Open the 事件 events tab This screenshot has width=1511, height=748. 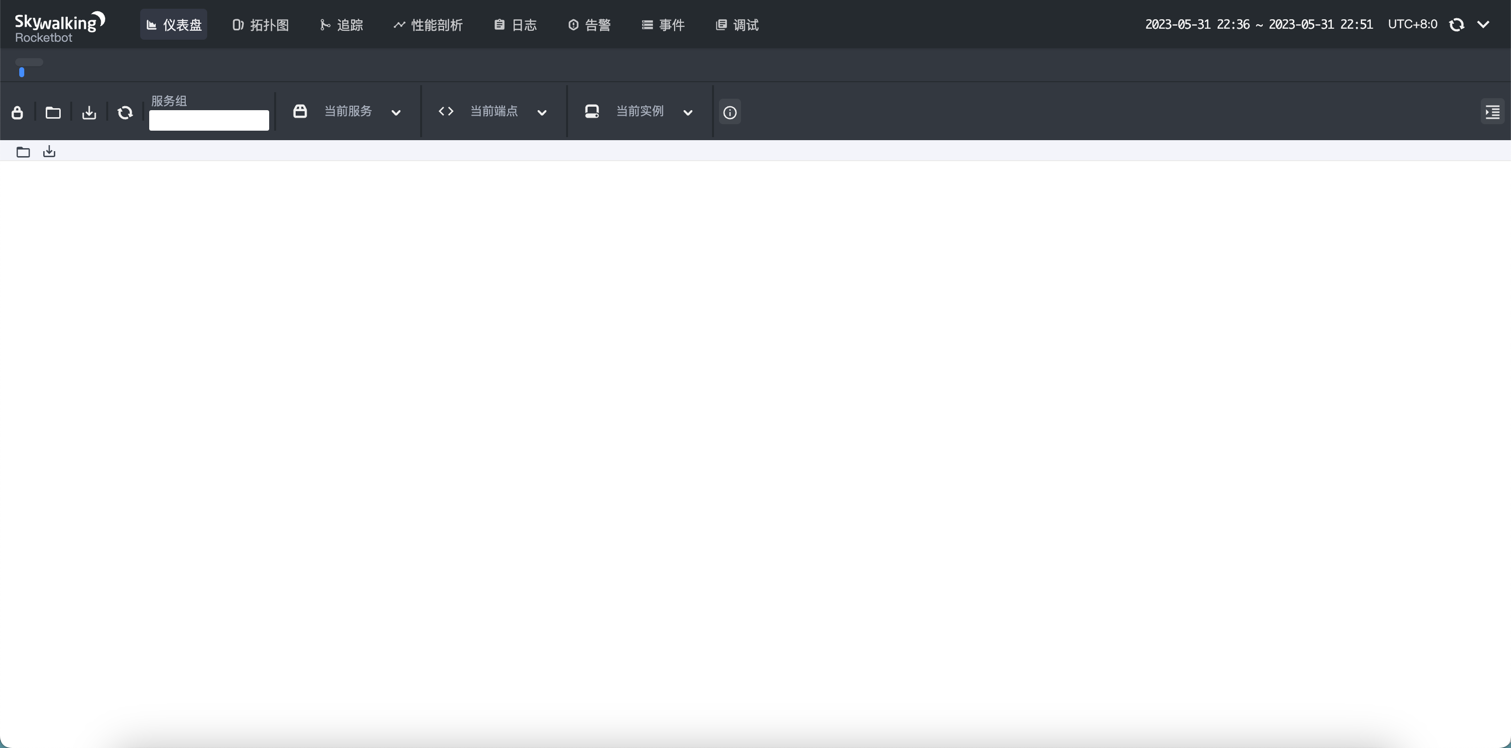(663, 25)
